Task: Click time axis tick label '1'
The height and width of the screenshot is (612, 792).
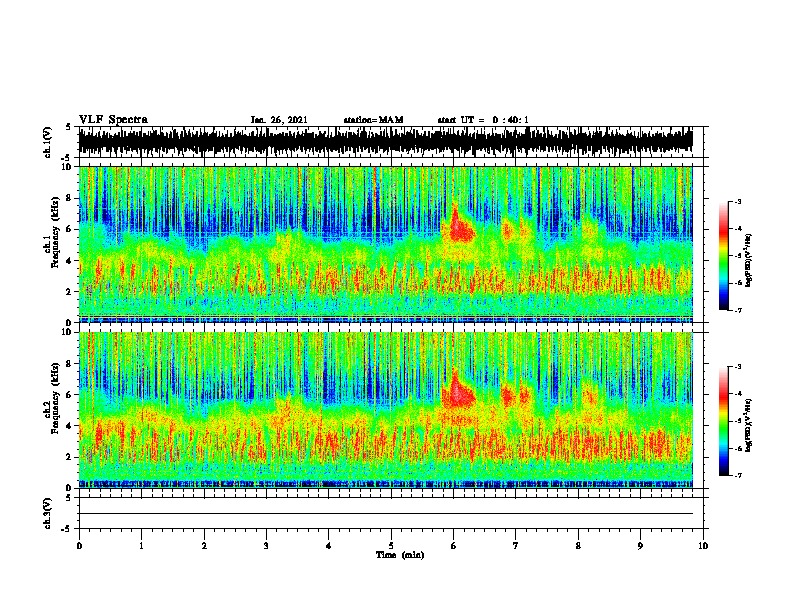Action: [141, 546]
